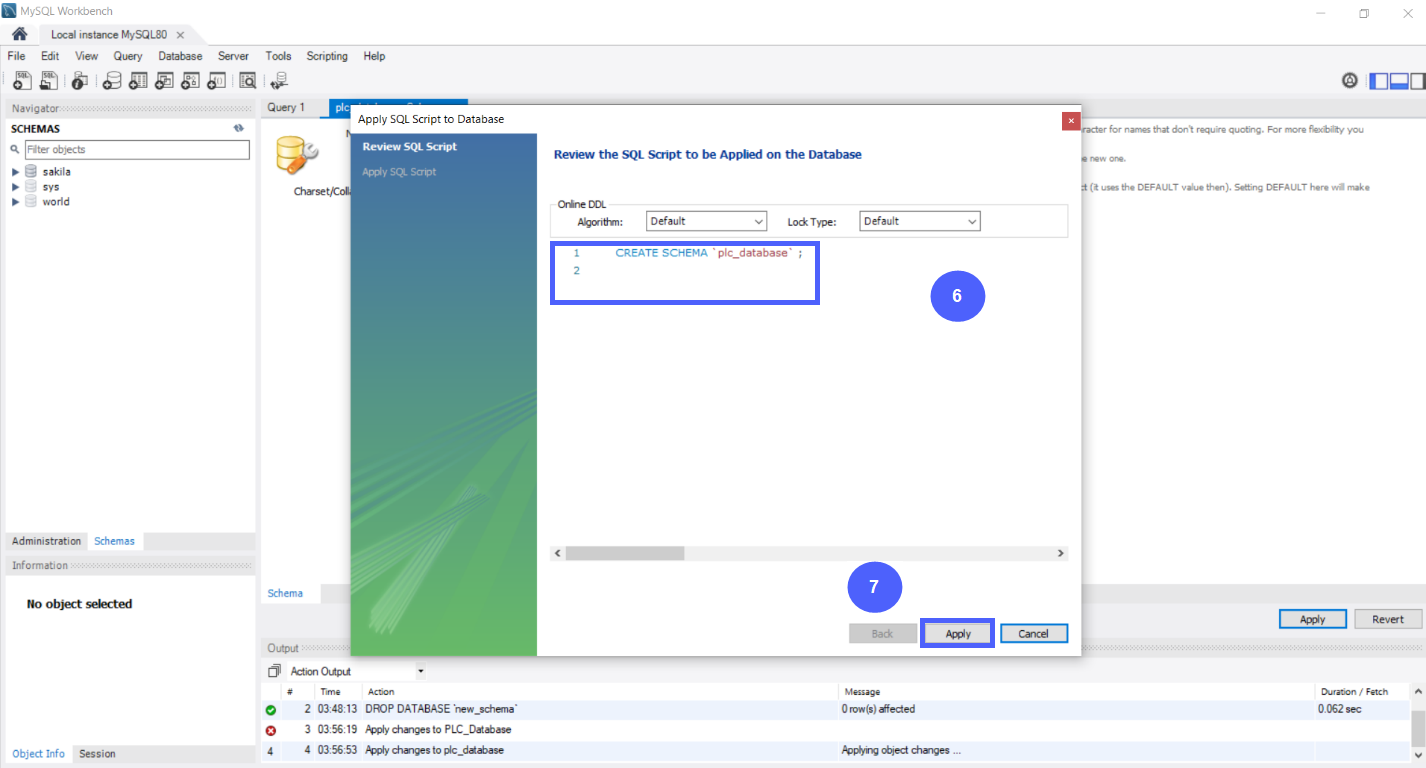The width and height of the screenshot is (1426, 768).
Task: Toggle the left sidebar panel visibility
Action: coord(1379,81)
